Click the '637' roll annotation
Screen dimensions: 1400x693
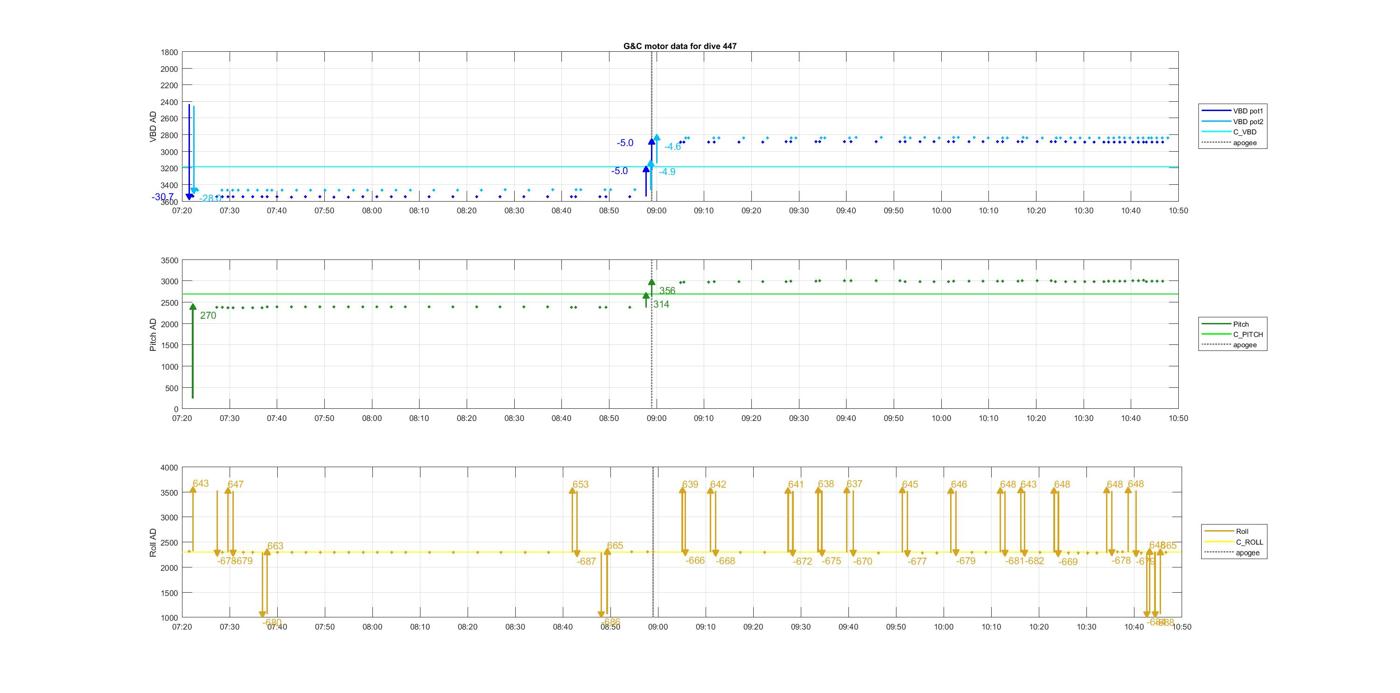point(854,484)
